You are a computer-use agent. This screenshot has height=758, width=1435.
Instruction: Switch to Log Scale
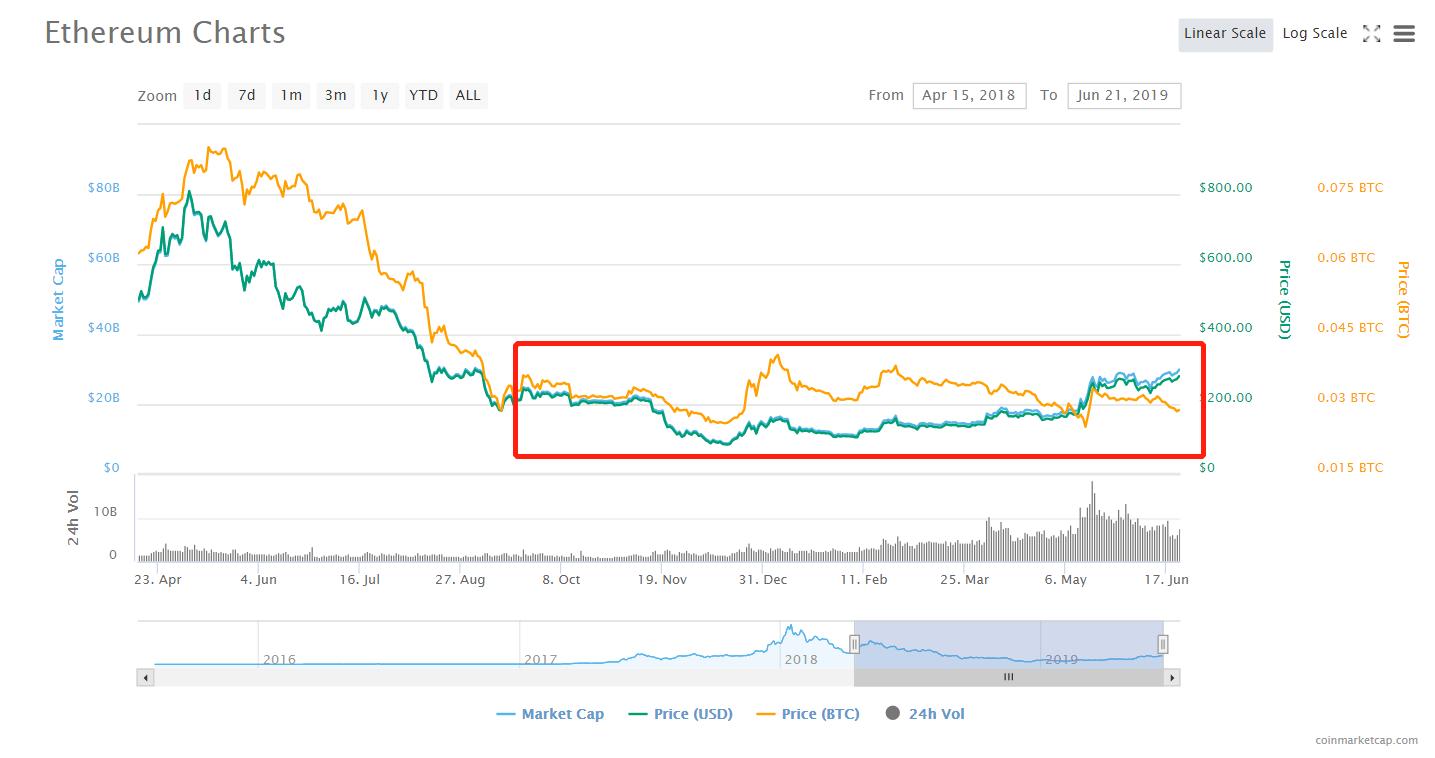[x=1315, y=33]
